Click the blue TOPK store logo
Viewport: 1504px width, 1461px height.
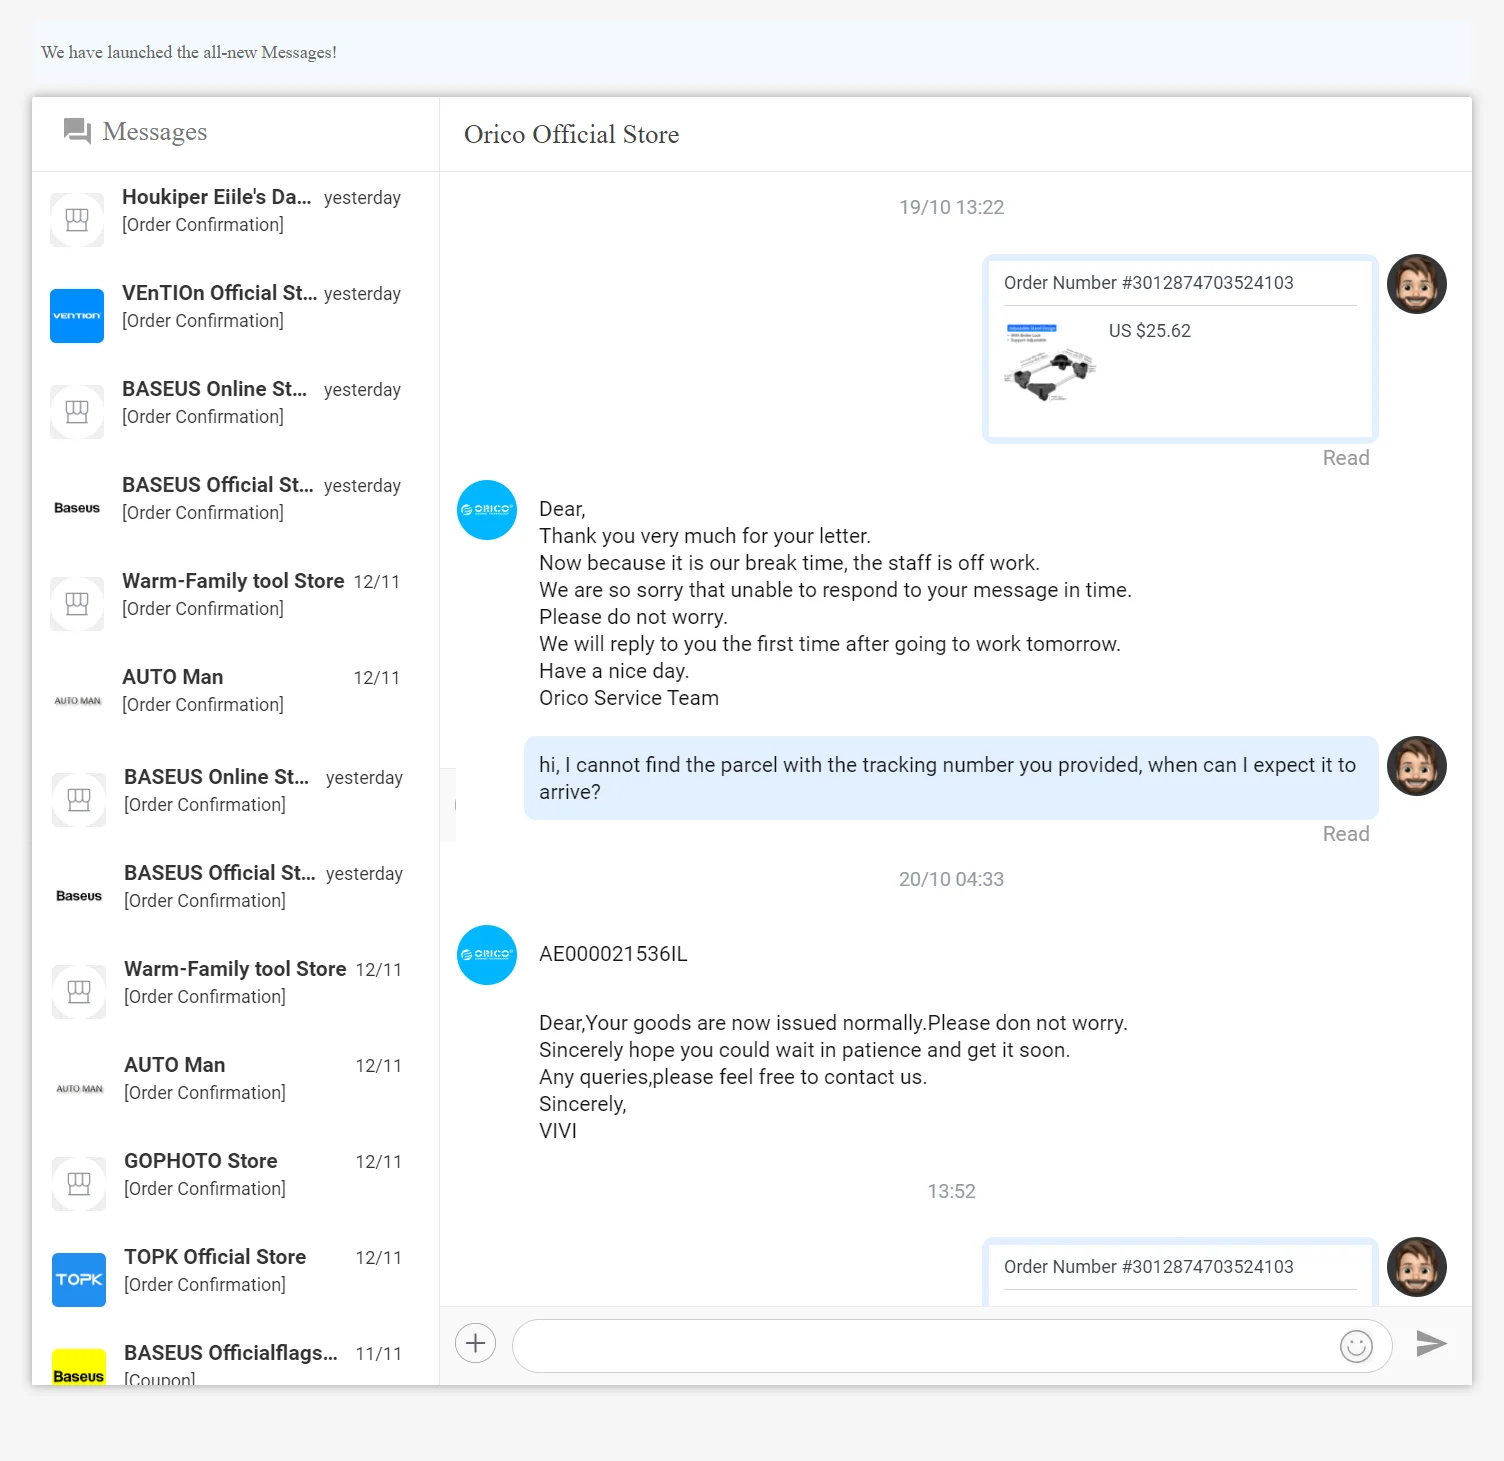[79, 1280]
